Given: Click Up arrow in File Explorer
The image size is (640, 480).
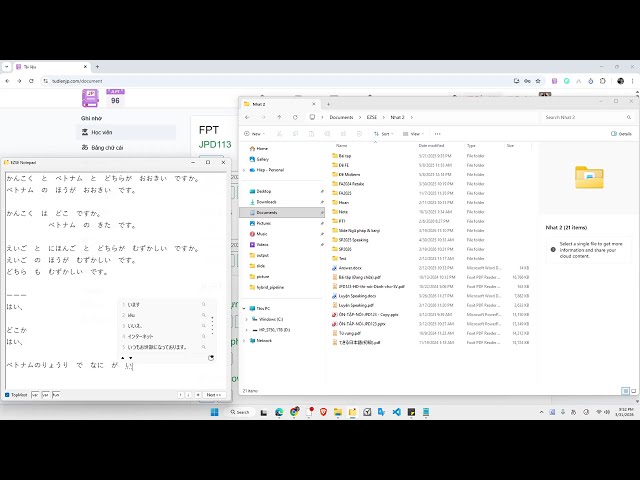Looking at the screenshot, I should (279, 117).
